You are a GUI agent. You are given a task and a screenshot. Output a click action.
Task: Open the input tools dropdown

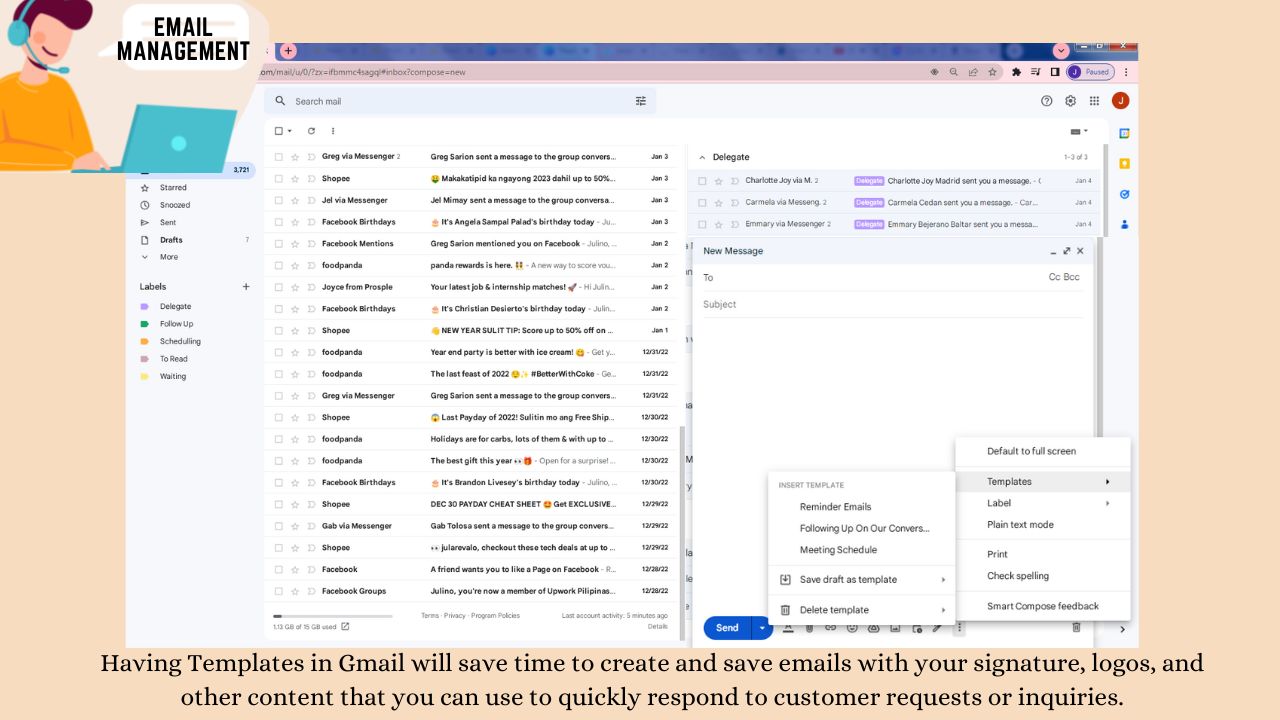pos(1079,131)
